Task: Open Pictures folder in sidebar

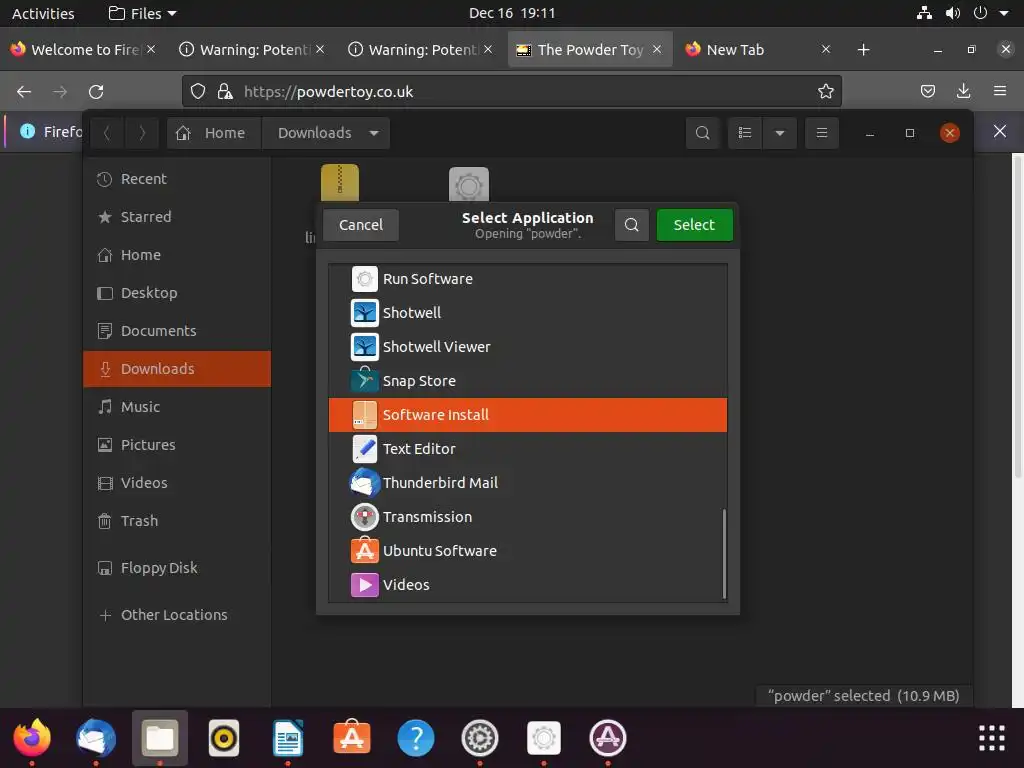Action: [177, 445]
